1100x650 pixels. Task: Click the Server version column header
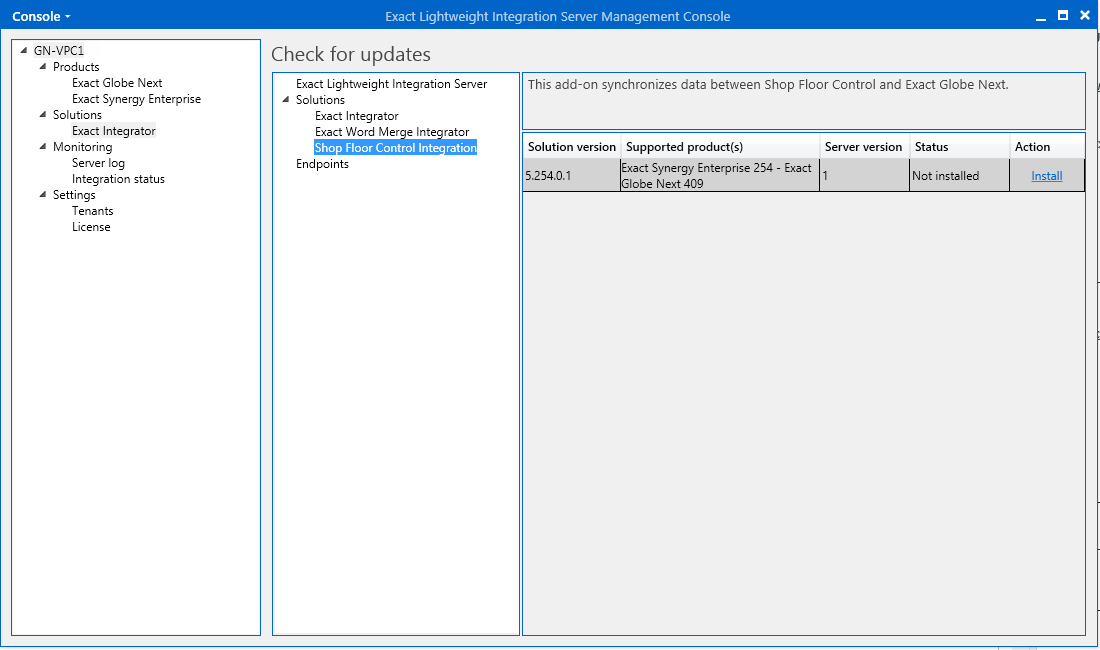click(x=865, y=147)
